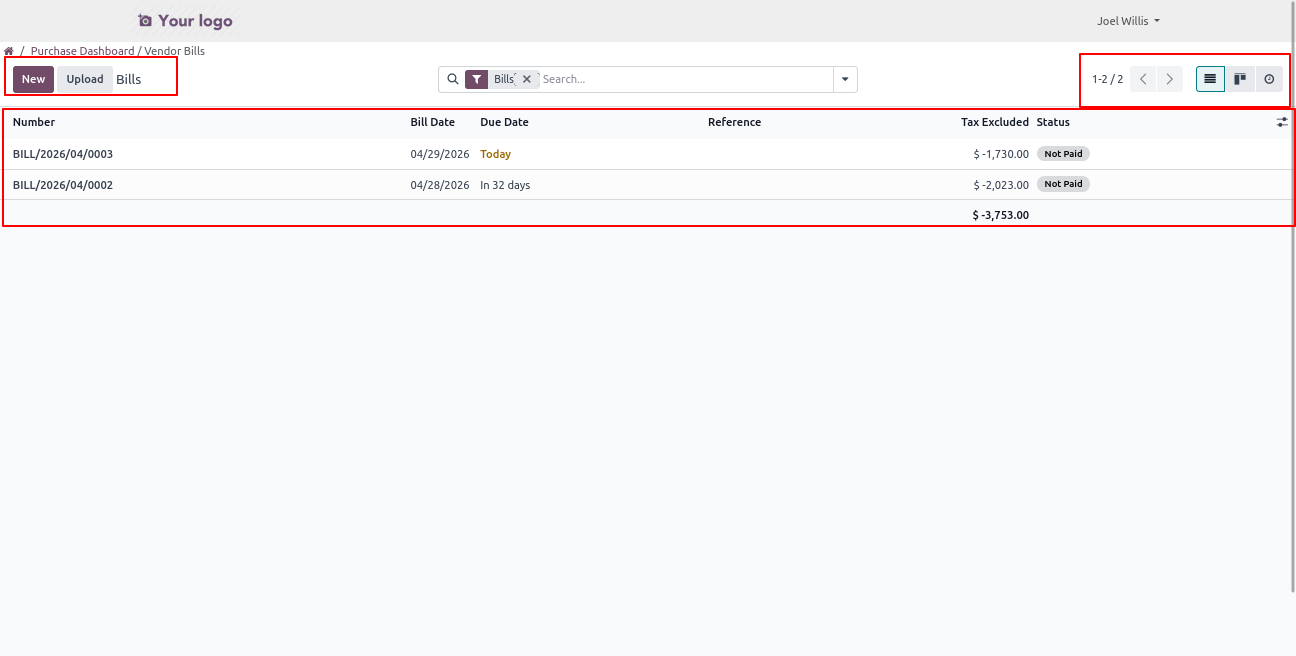Switch to list view
The width and height of the screenshot is (1296, 656).
point(1210,79)
